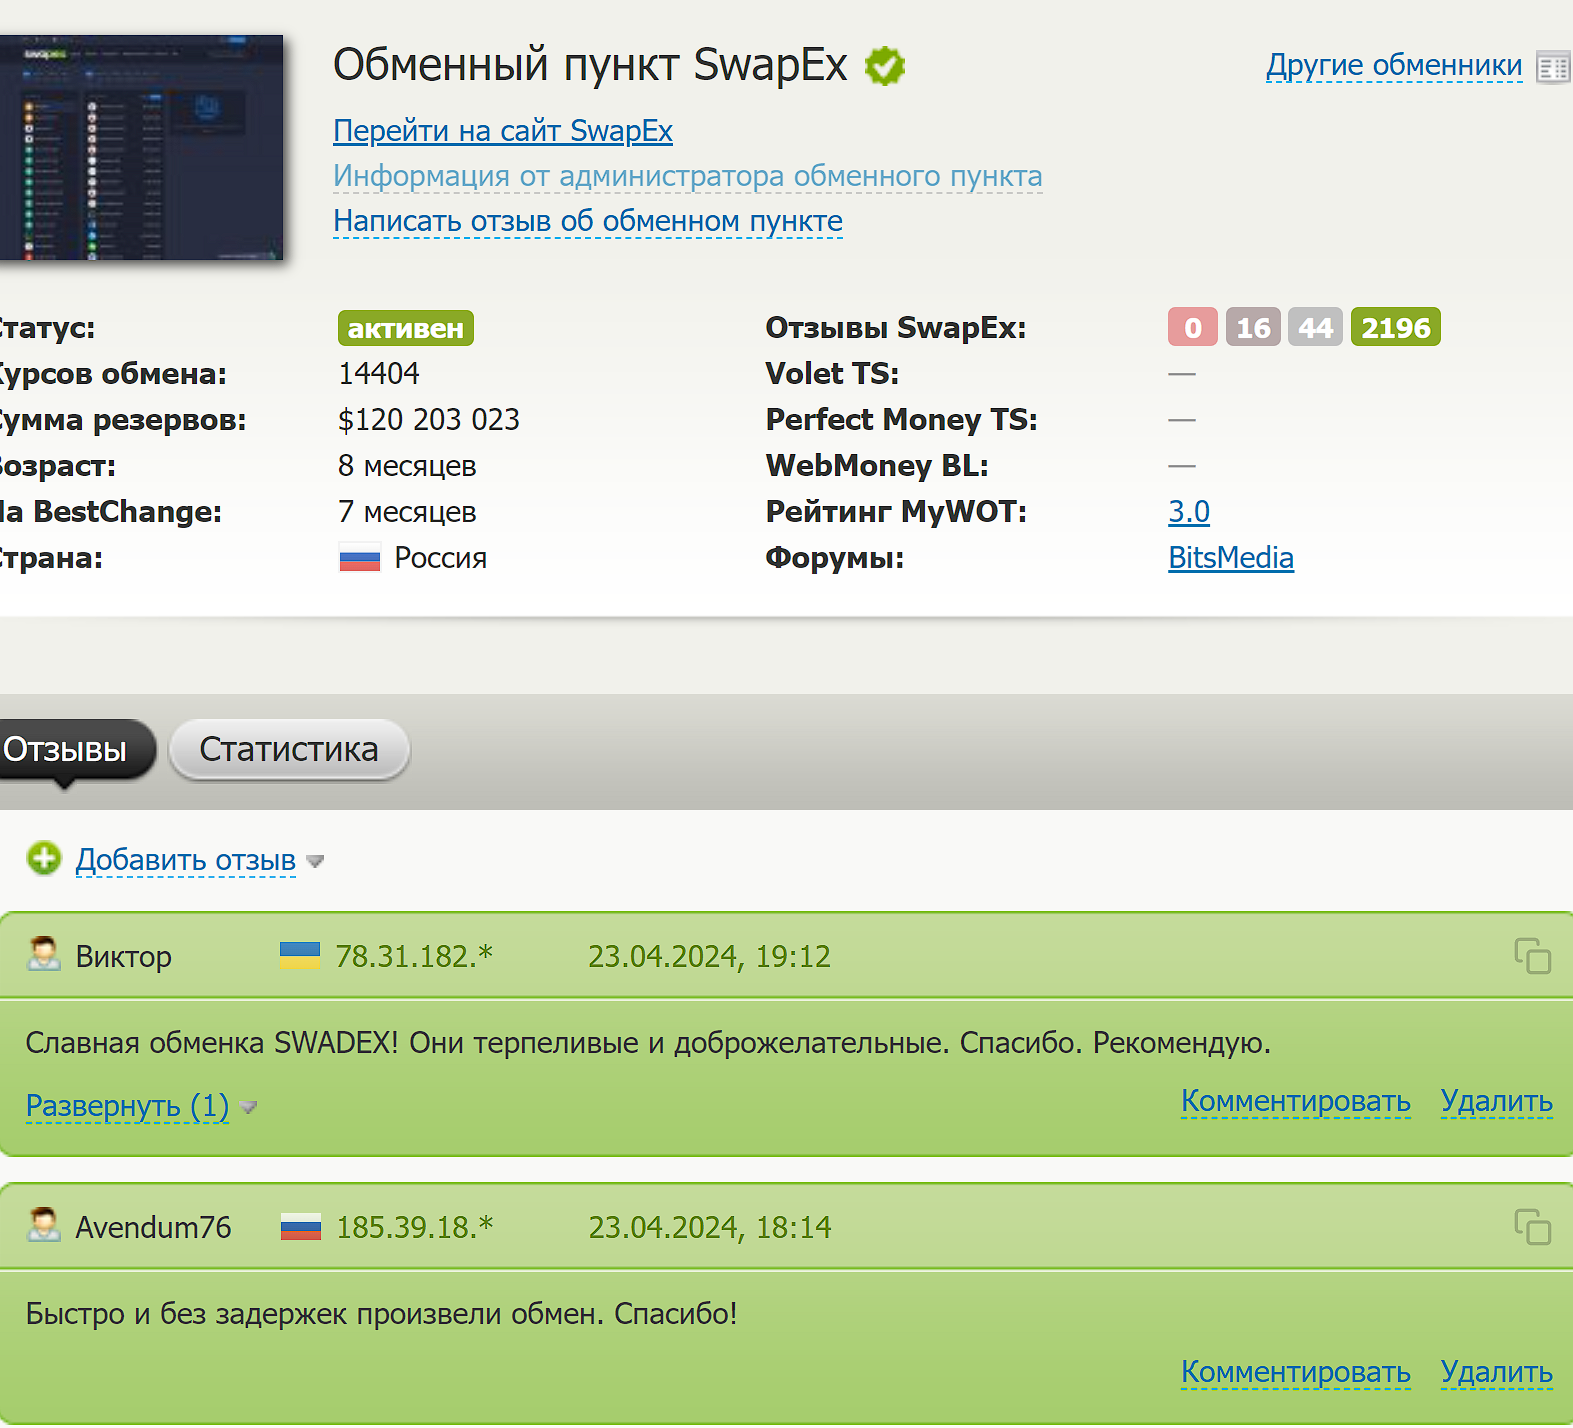The width and height of the screenshot is (1573, 1428).
Task: Open the exchangers list icon beside Другие обменники
Action: click(x=1554, y=67)
